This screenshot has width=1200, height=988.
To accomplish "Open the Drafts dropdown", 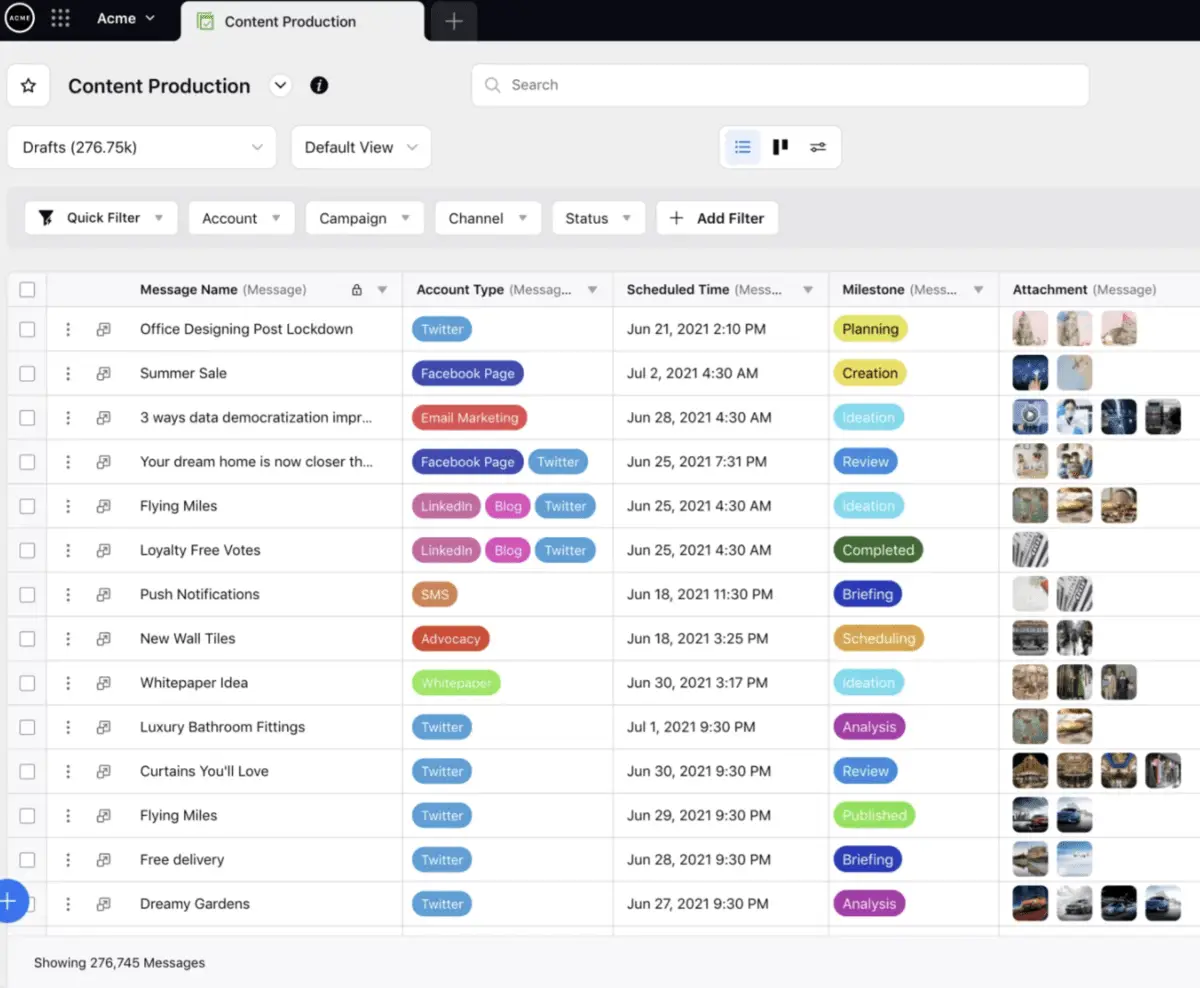I will (141, 146).
